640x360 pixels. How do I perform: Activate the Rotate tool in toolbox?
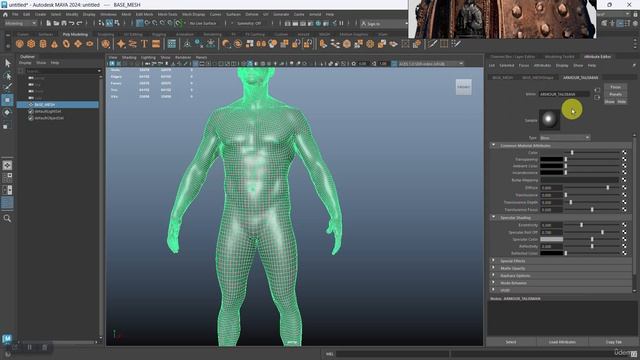point(7,113)
